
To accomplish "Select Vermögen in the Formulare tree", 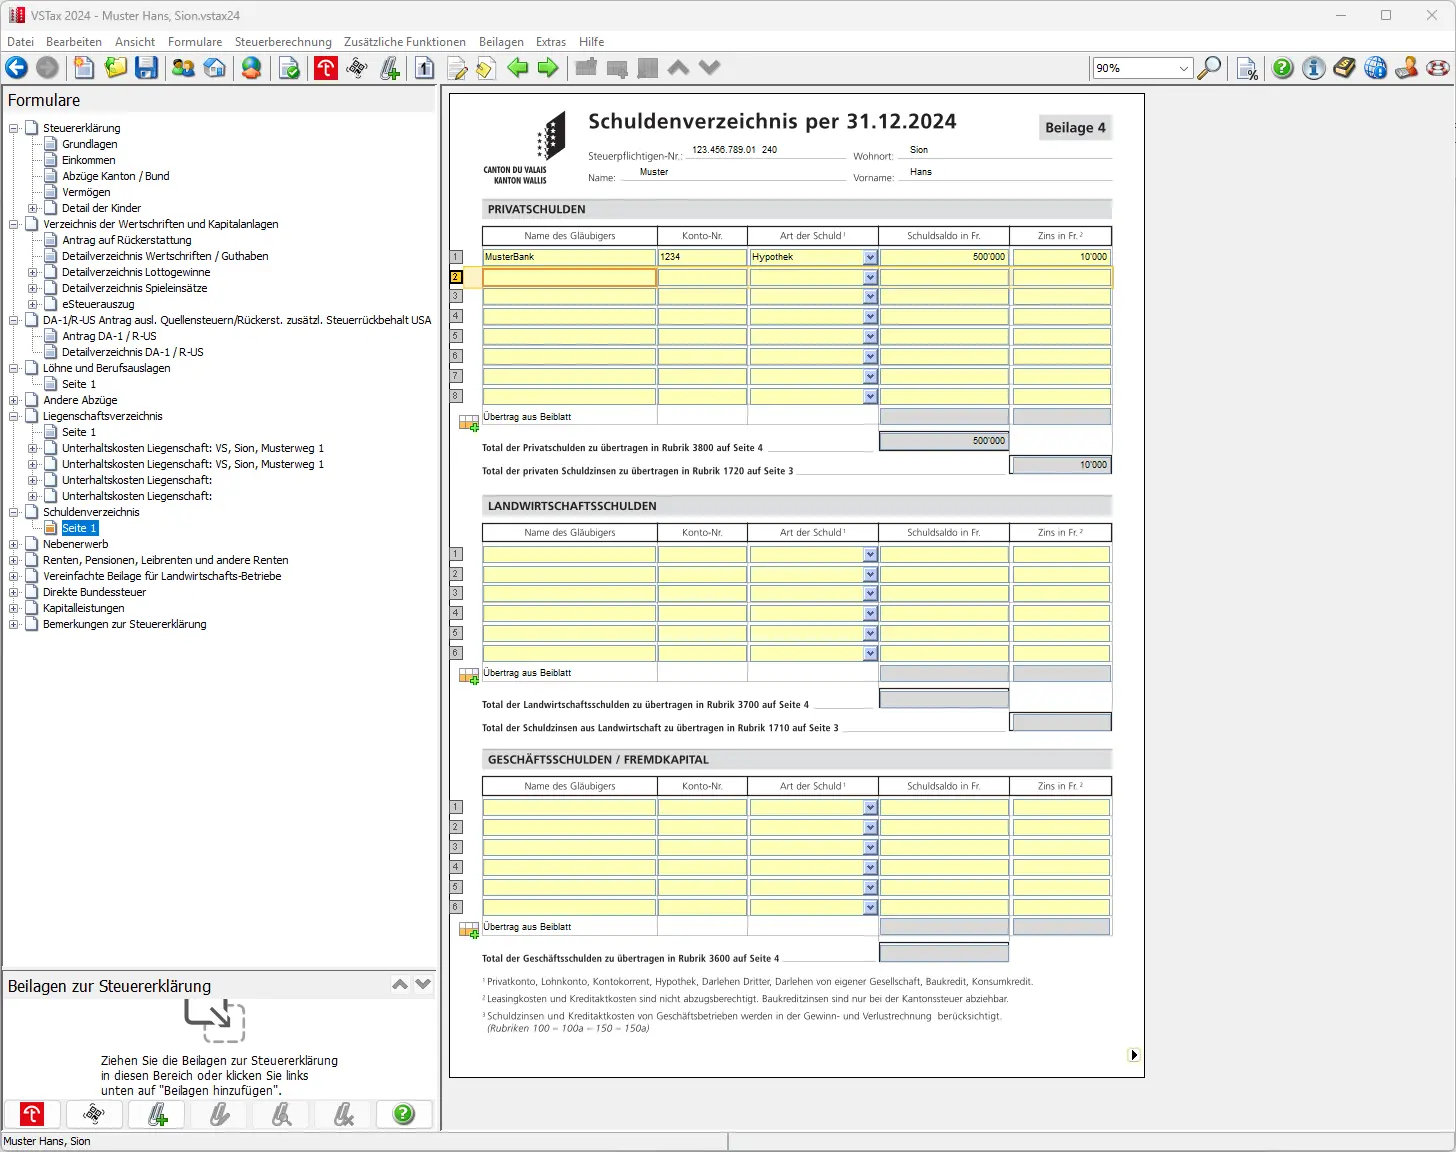I will (86, 192).
